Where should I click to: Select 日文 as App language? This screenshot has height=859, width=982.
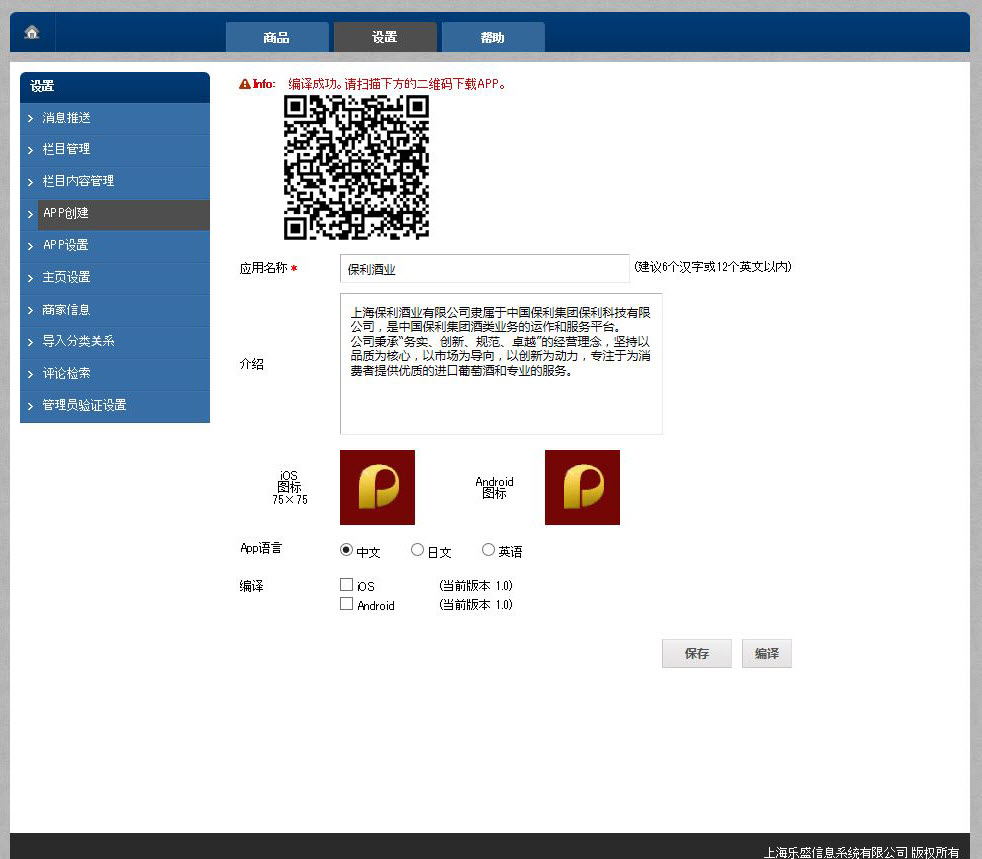[417, 550]
